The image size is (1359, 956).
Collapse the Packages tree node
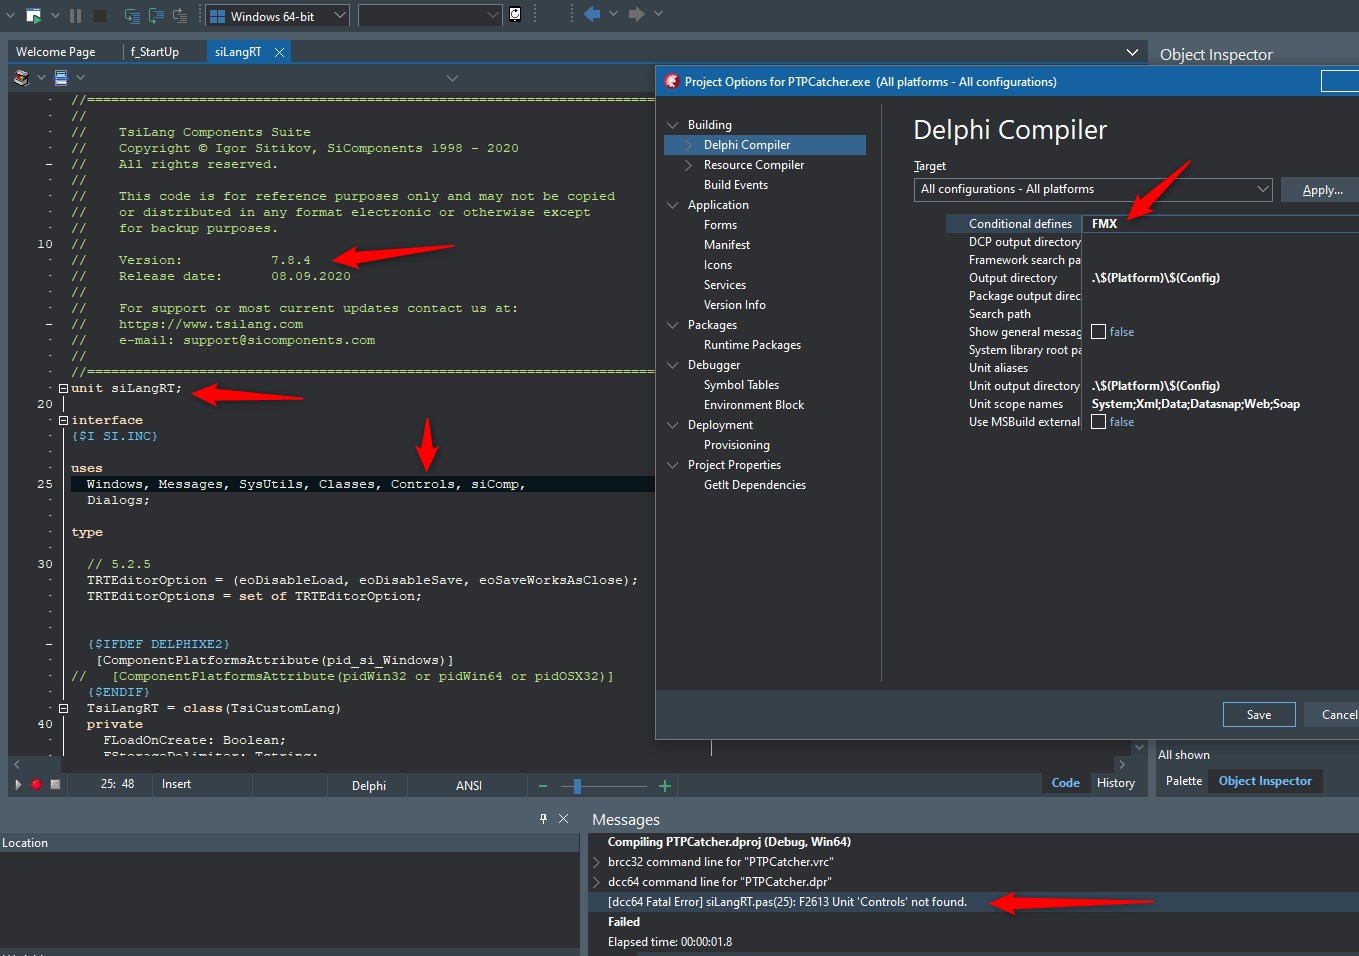pos(672,325)
